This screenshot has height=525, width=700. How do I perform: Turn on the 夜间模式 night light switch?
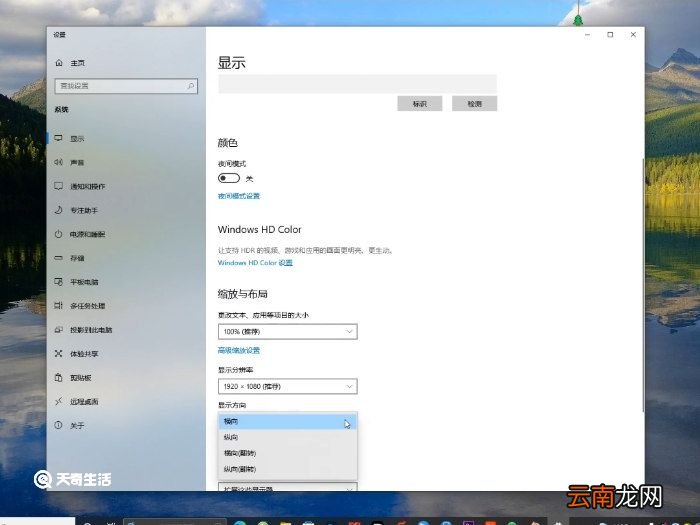(229, 178)
